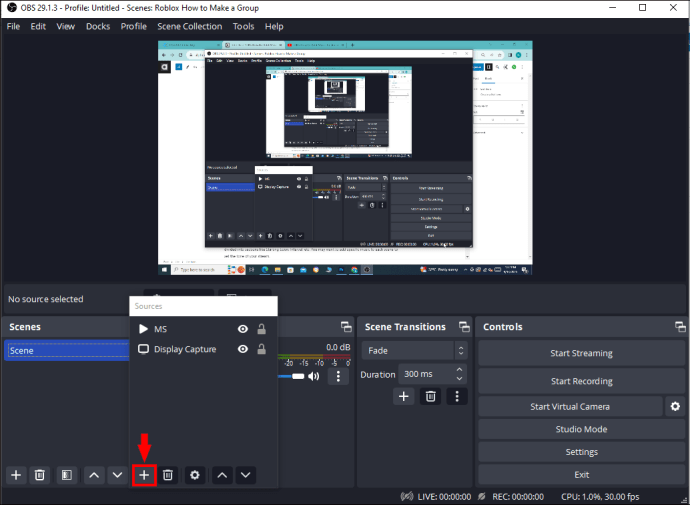This screenshot has height=505, width=690.
Task: Select Scene in the Scenes list
Action: tap(67, 351)
